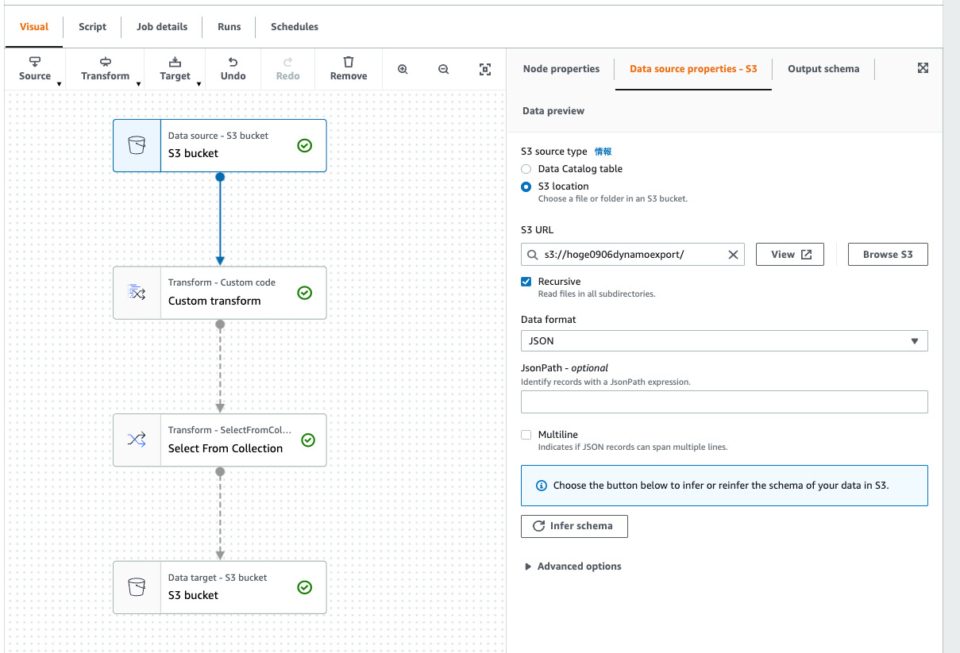Select the Data target S3 bucket node icon
960x653 pixels.
coord(137,587)
